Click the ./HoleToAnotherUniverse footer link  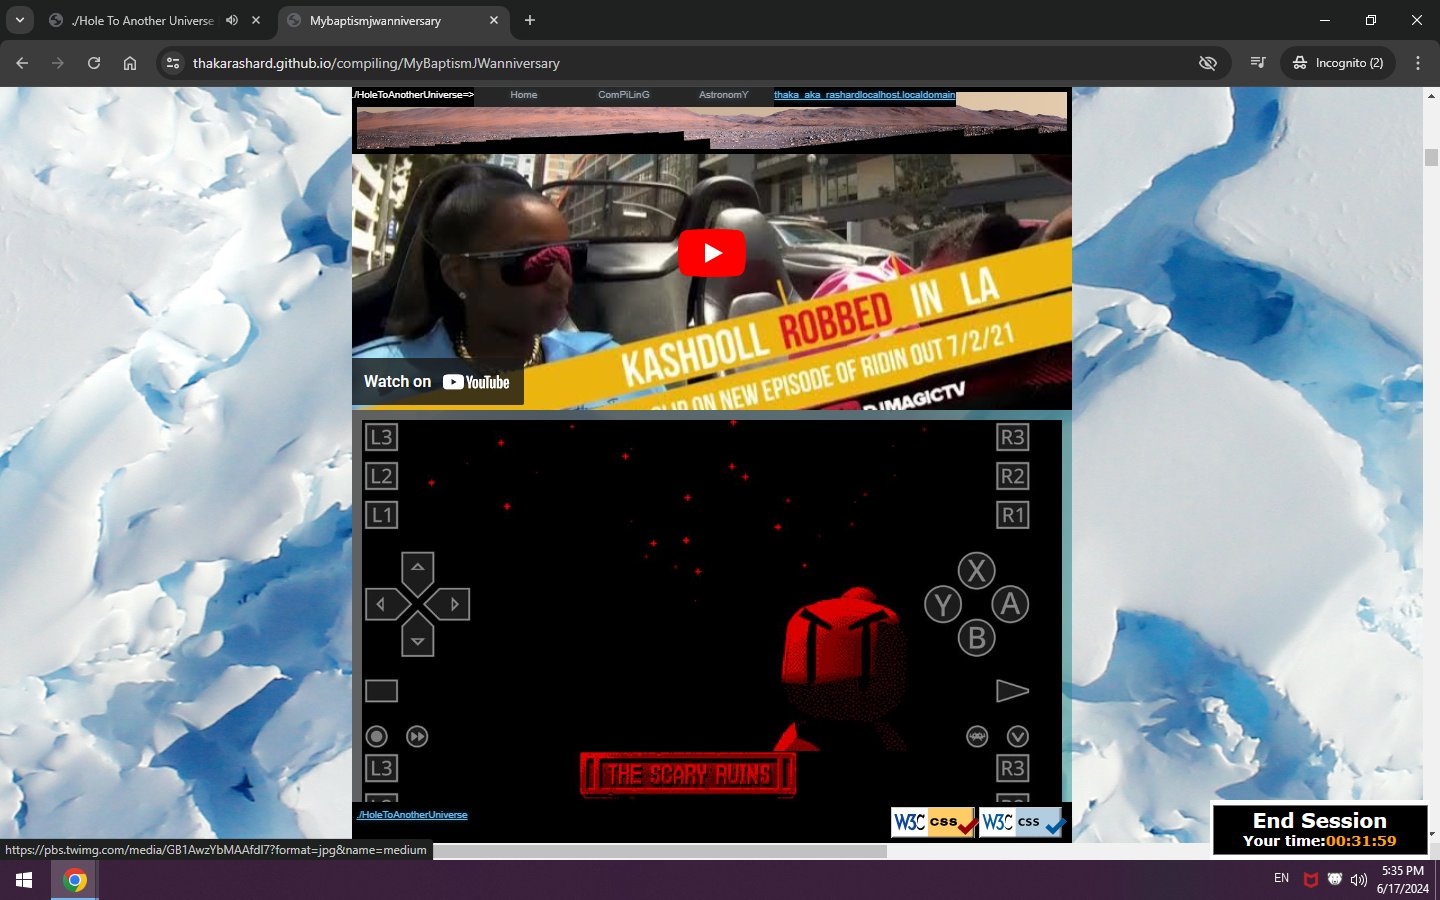pyautogui.click(x=412, y=815)
